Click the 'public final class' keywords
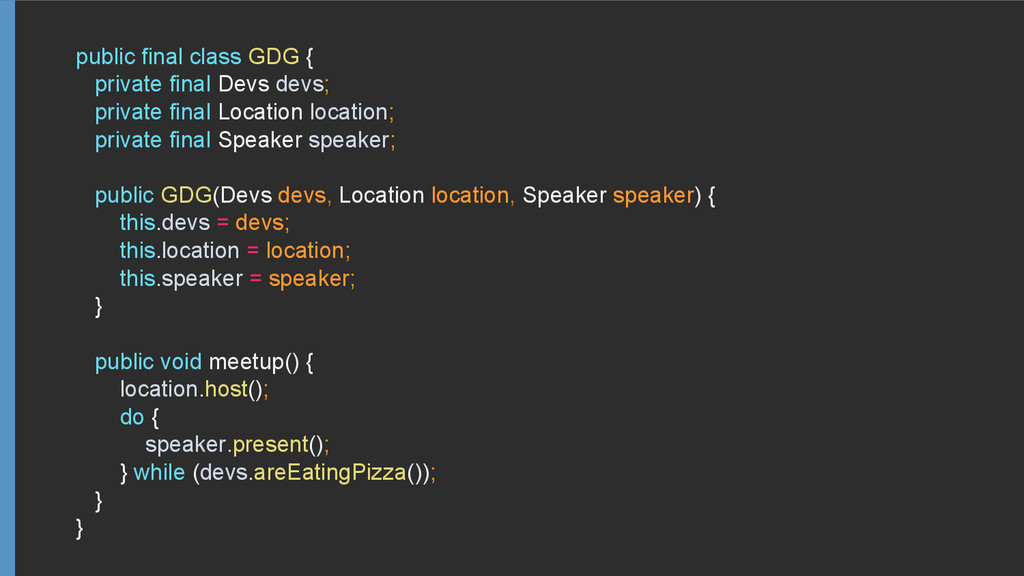The height and width of the screenshot is (576, 1024). pos(159,57)
